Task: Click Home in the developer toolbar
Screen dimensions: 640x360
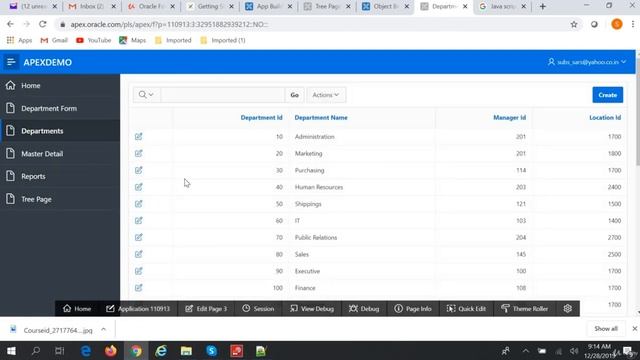Action: [x=77, y=309]
